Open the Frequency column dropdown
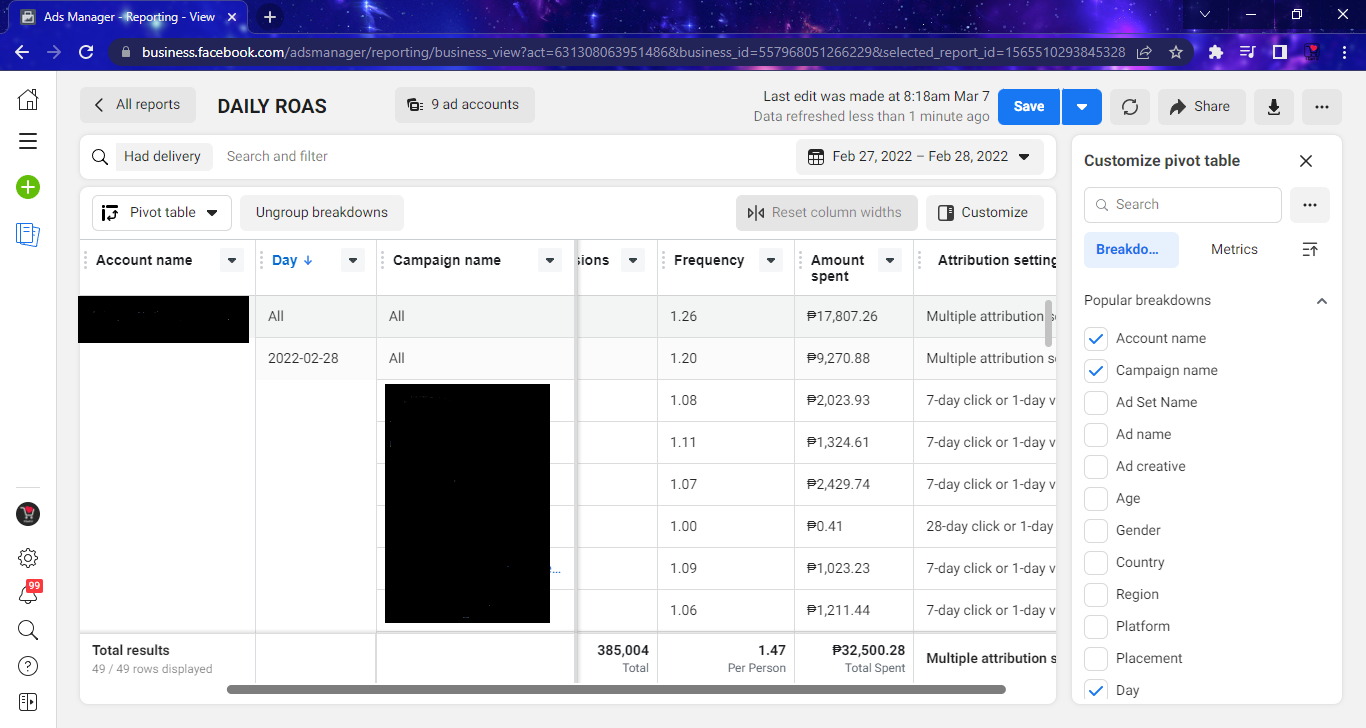Image resolution: width=1366 pixels, height=728 pixels. pos(771,261)
